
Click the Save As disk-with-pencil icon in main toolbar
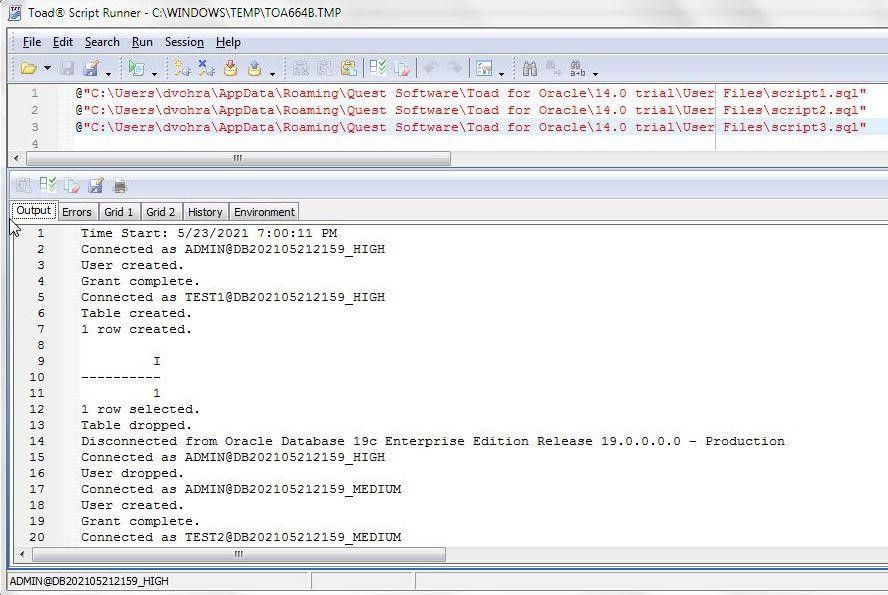[x=91, y=69]
